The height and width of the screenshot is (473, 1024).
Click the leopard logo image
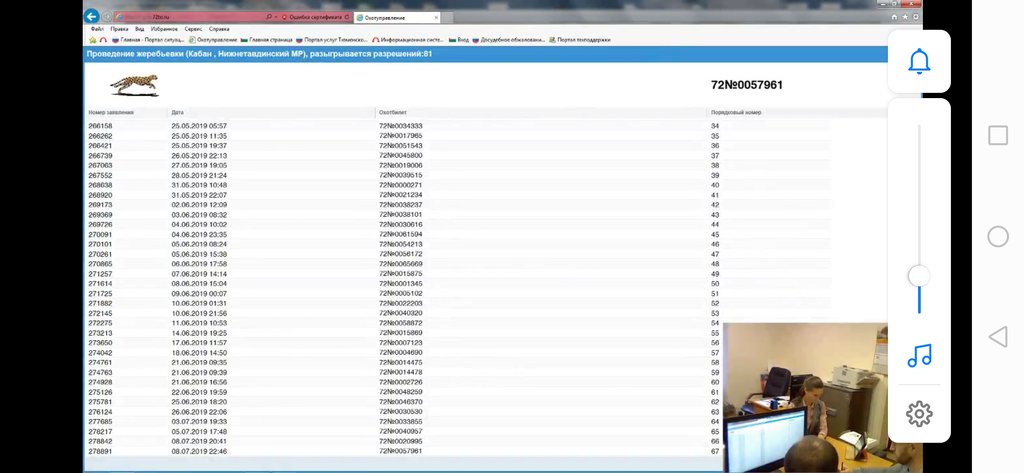(x=134, y=85)
